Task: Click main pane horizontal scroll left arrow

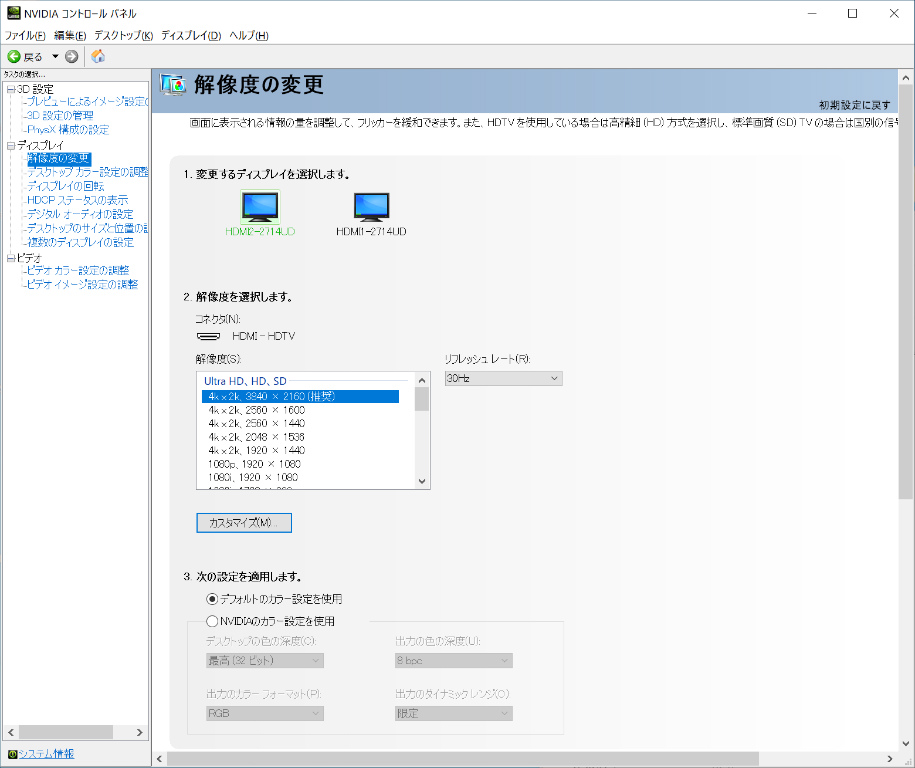Action: point(160,759)
